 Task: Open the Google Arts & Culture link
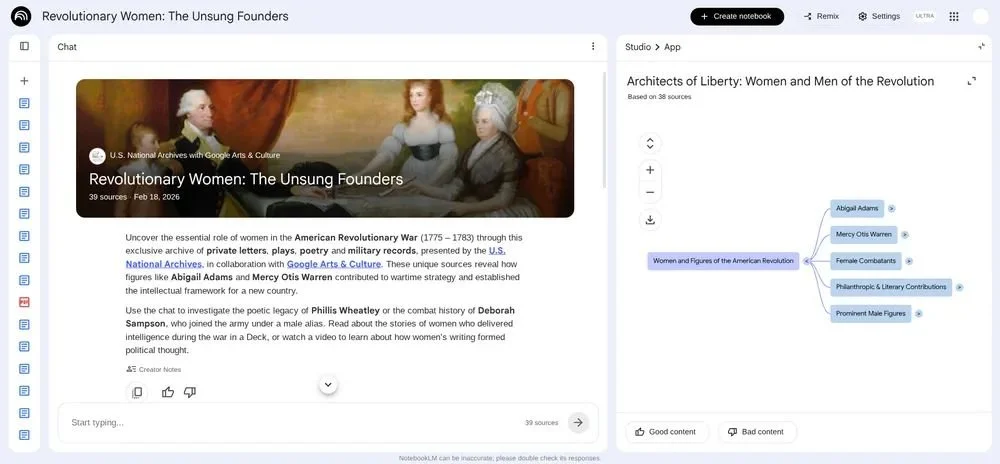pos(334,264)
